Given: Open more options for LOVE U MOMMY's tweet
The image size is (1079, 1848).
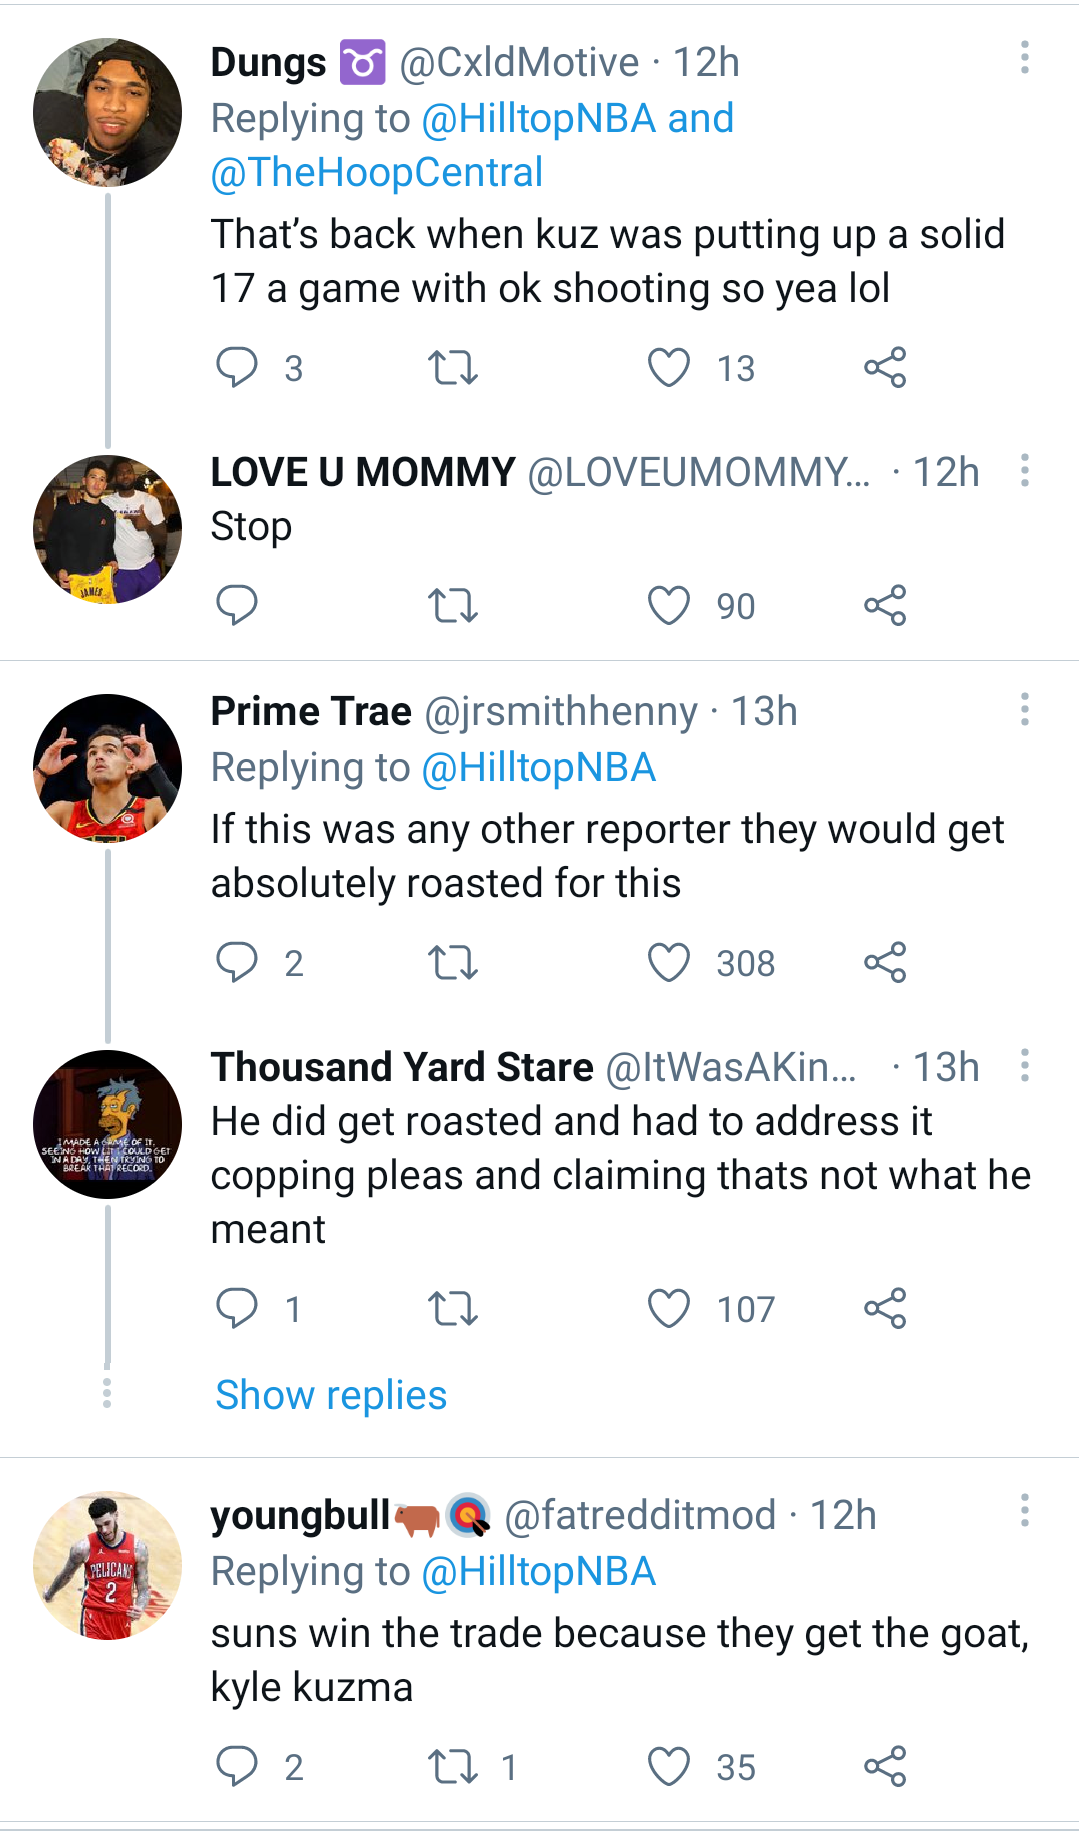Looking at the screenshot, I should pos(1025,470).
